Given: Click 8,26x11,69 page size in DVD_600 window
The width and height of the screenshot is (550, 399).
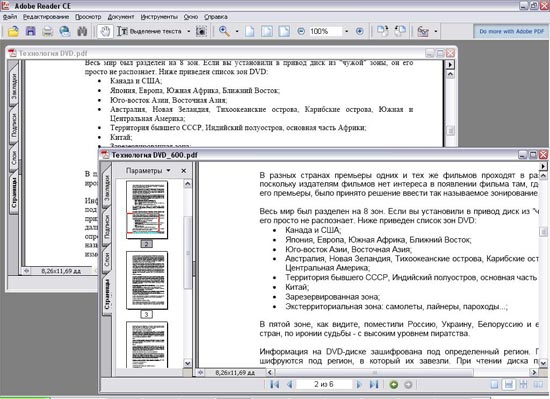Looking at the screenshot, I should 235,372.
